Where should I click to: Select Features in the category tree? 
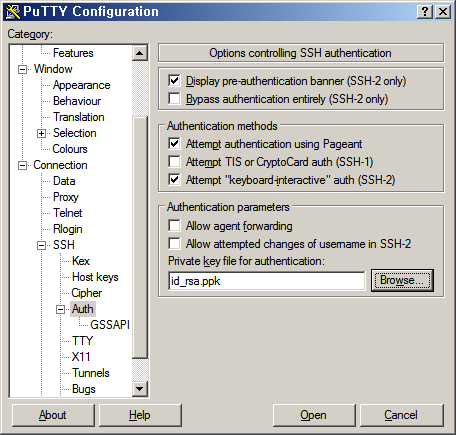tap(73, 53)
